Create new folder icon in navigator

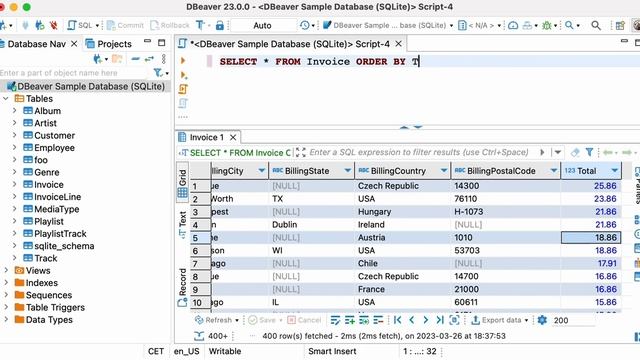click(118, 59)
